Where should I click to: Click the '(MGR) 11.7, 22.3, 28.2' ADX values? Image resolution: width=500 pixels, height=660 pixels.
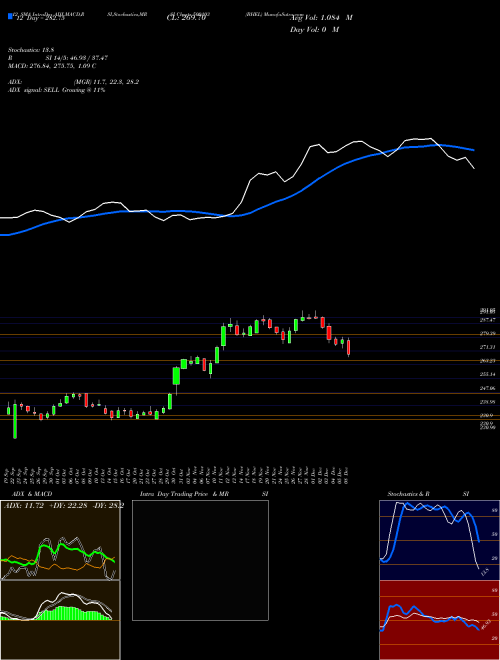106,82
